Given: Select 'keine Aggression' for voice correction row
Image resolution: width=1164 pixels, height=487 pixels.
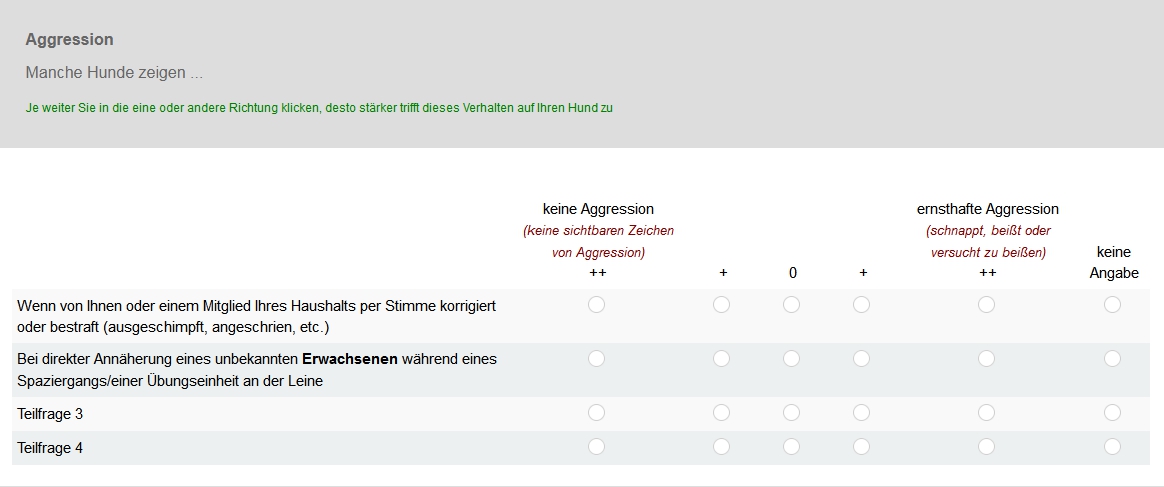Looking at the screenshot, I should (597, 305).
